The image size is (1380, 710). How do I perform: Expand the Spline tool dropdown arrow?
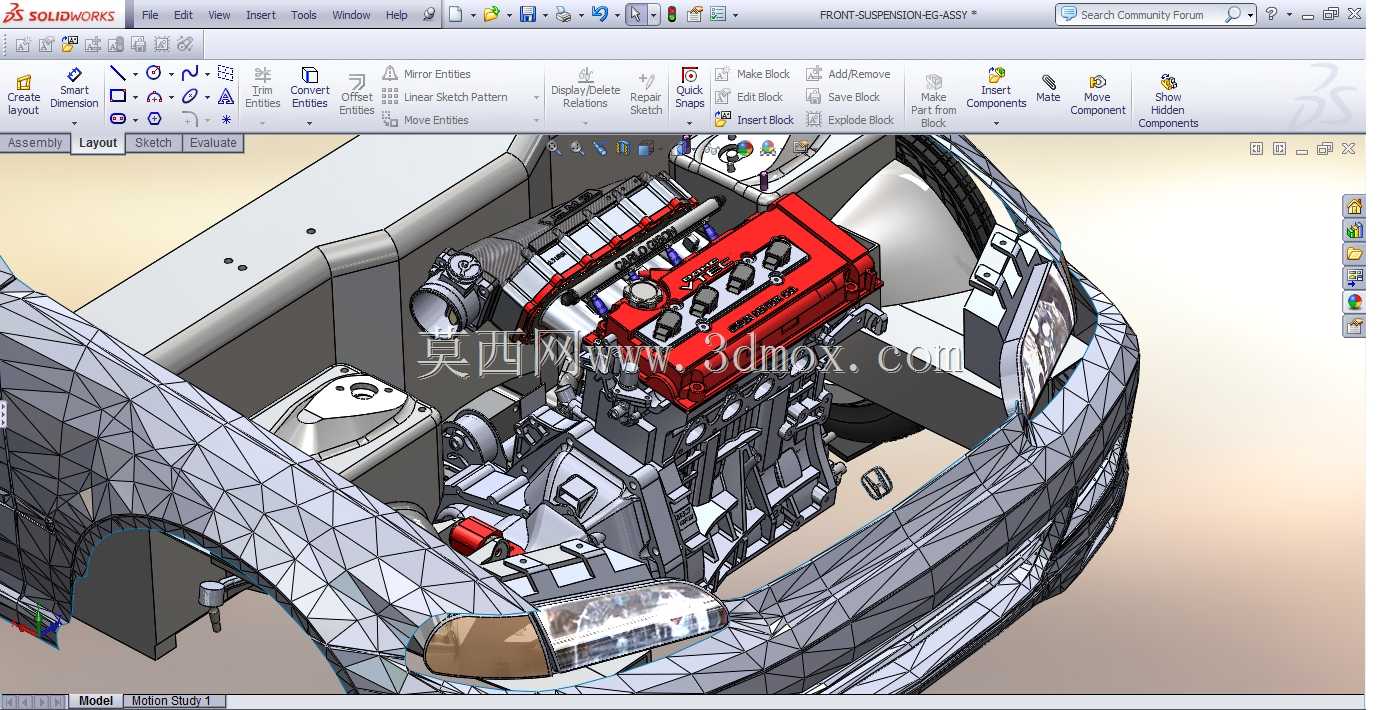[x=207, y=74]
